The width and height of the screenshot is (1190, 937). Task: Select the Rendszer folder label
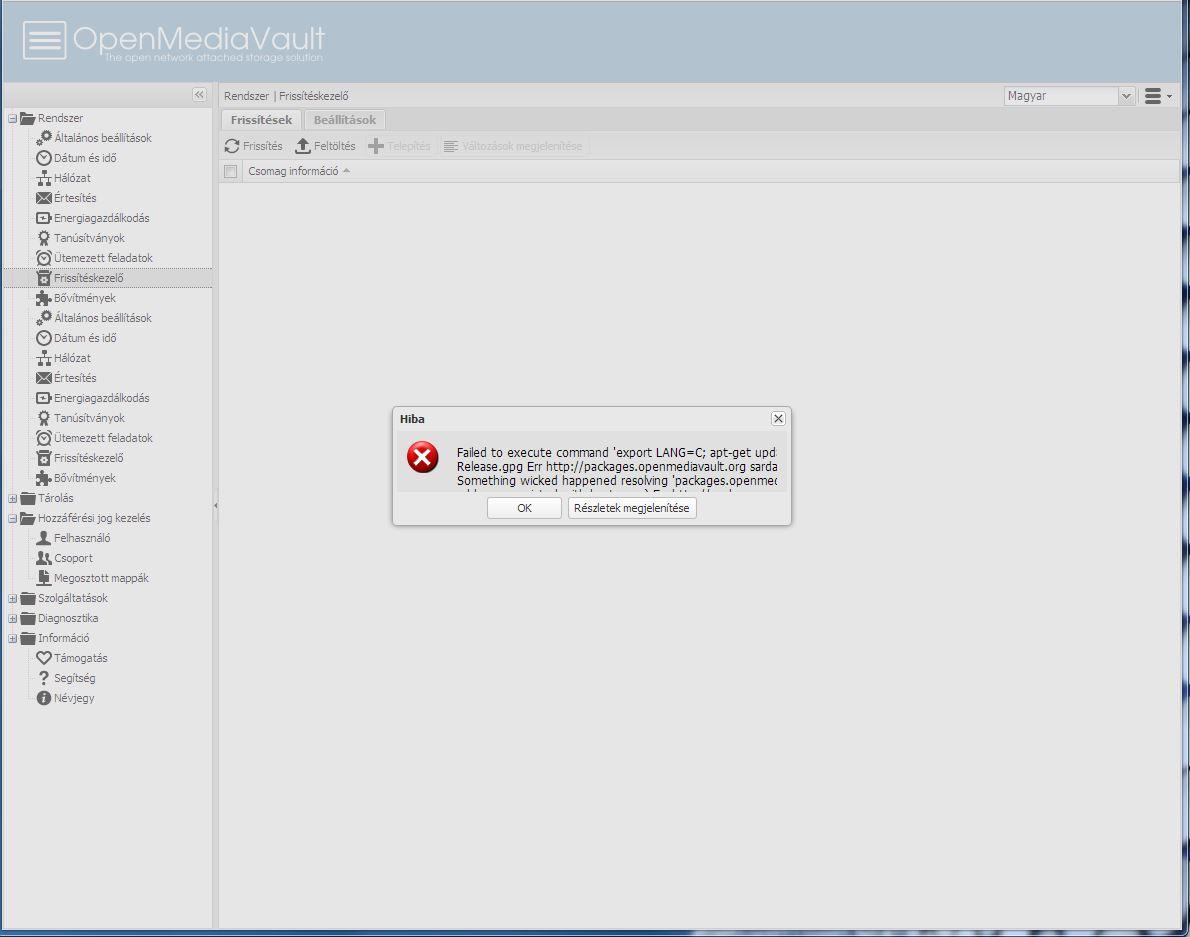point(61,118)
